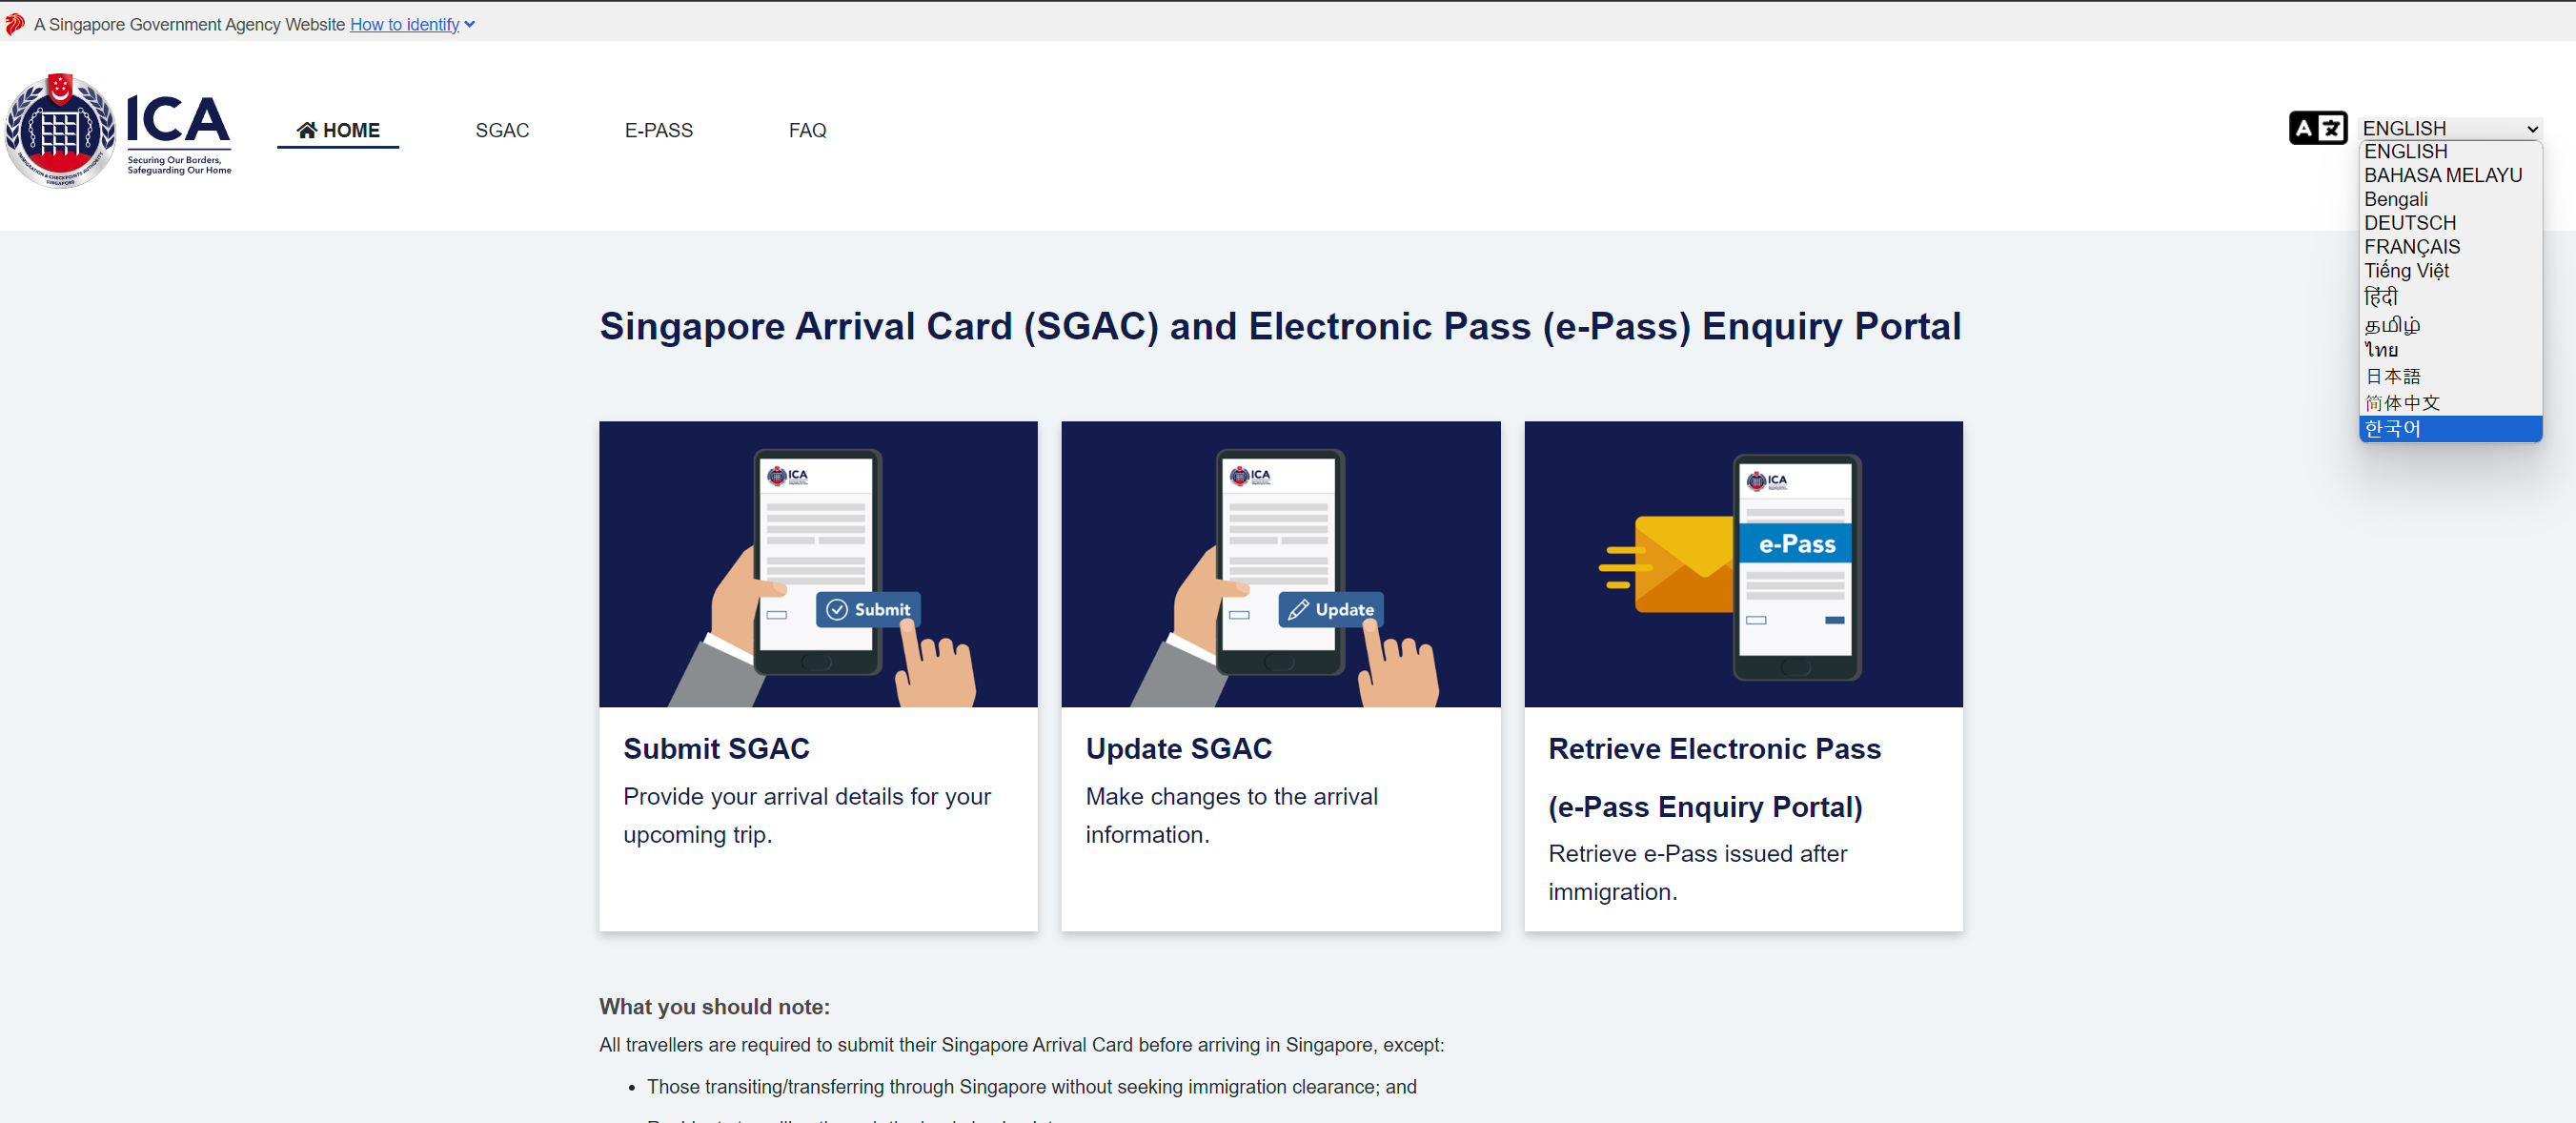Screen dimensions: 2576x1123
Task: Click 'Provide your arrival details' description
Action: (807, 815)
